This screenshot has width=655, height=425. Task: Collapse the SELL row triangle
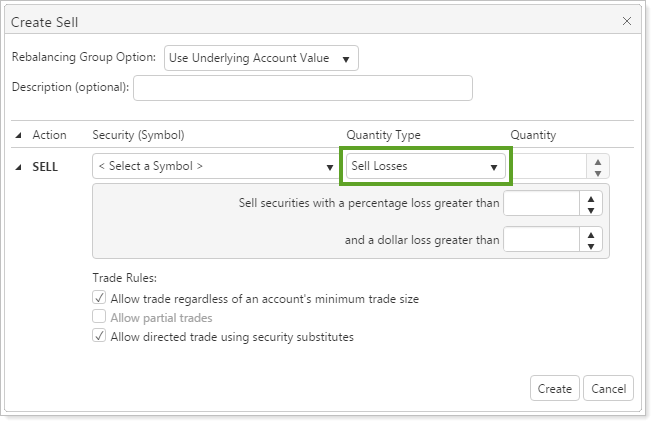(x=19, y=166)
